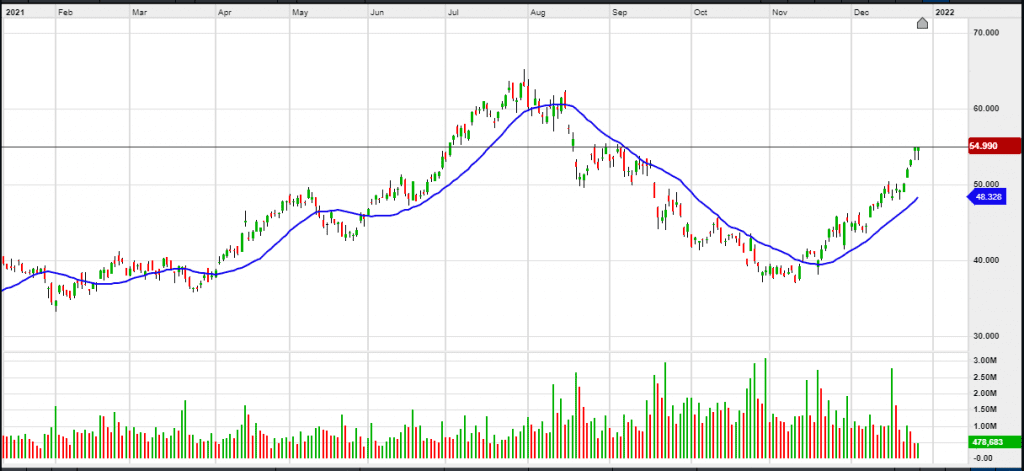Click the red 54.990 current price tag
Image resolution: width=1024 pixels, height=471 pixels.
(x=991, y=146)
